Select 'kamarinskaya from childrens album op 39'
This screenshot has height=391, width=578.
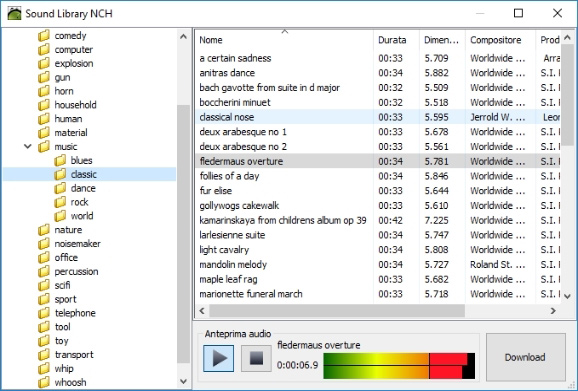283,220
